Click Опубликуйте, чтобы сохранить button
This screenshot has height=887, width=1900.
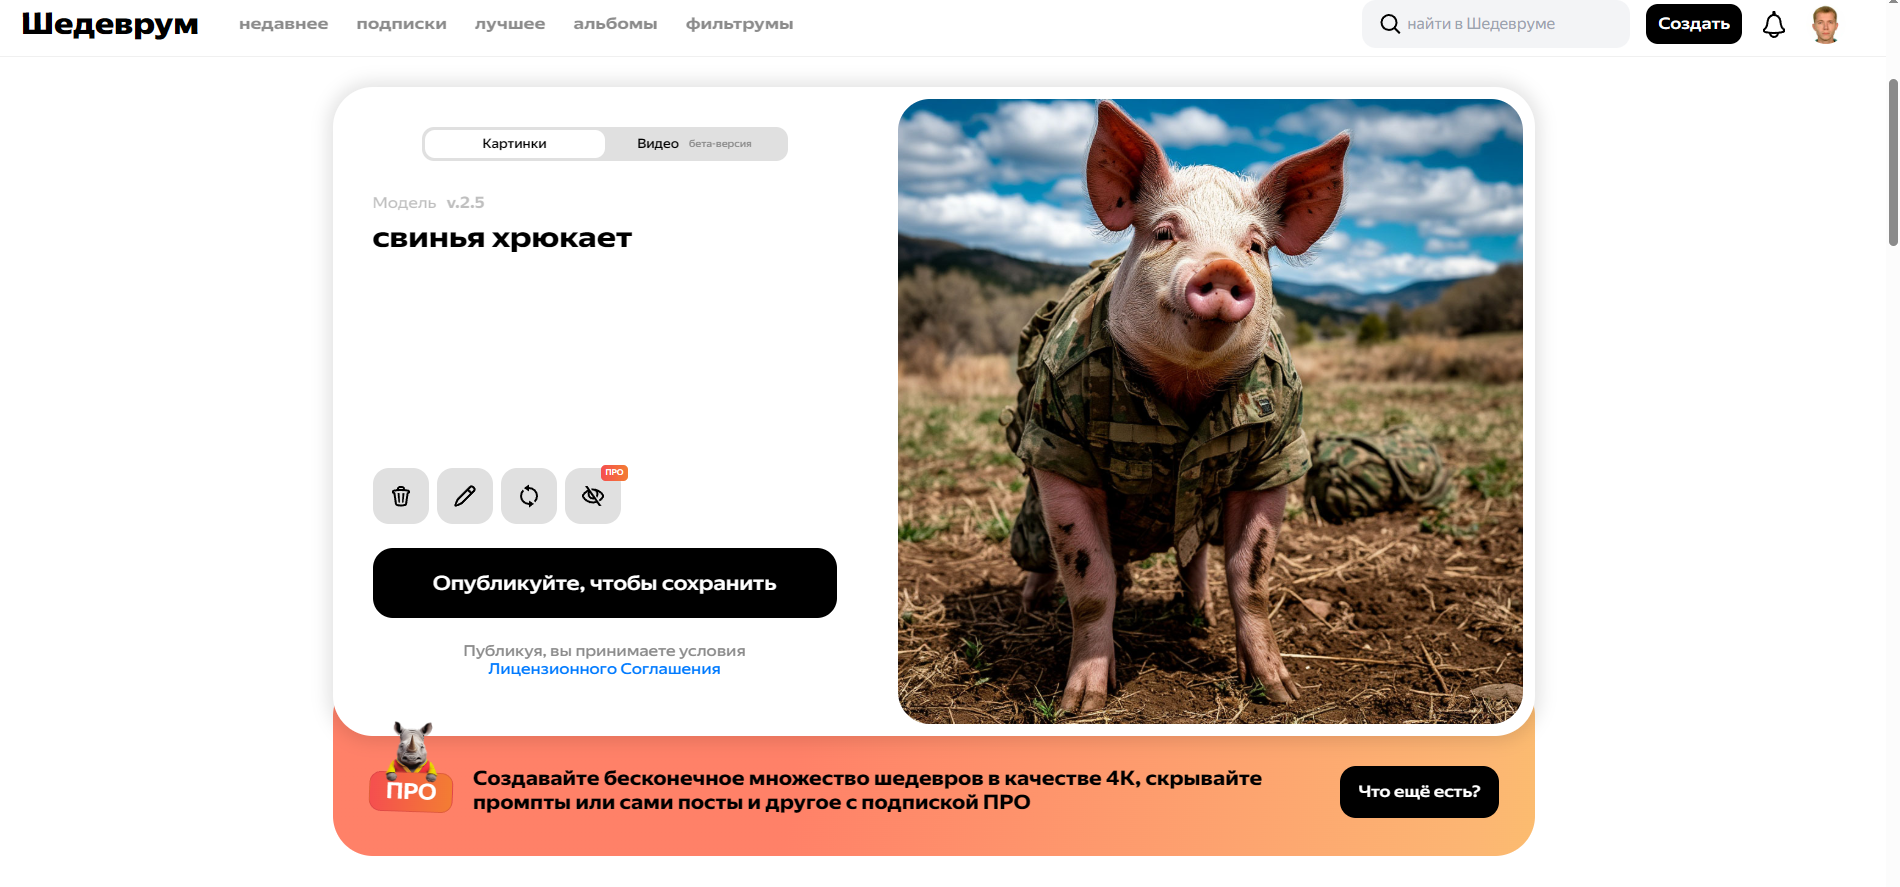point(605,583)
